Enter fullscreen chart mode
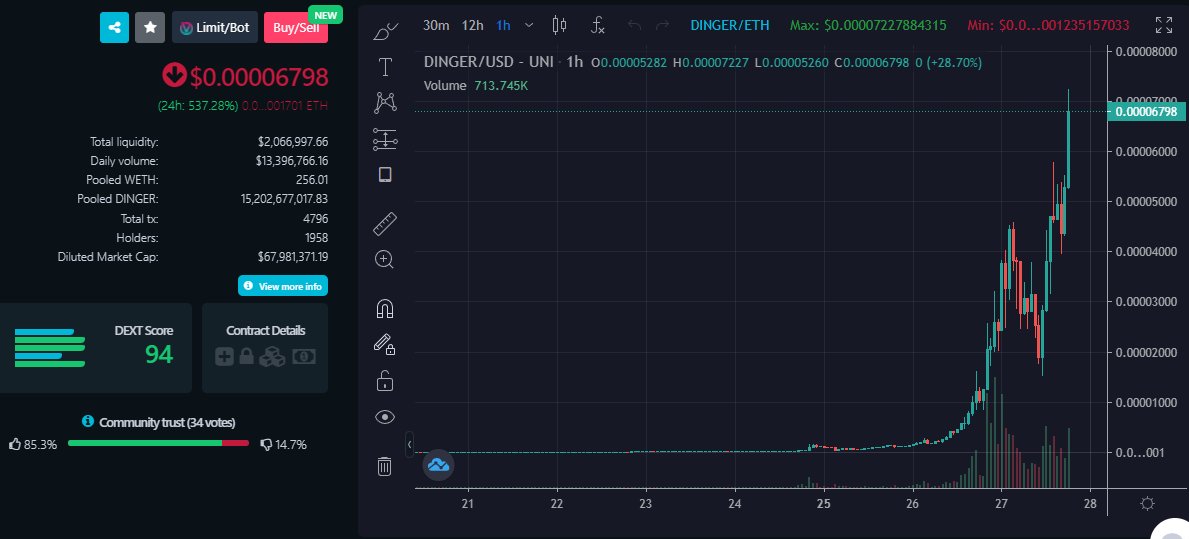Screen dimensions: 1189x539 [x=1163, y=25]
